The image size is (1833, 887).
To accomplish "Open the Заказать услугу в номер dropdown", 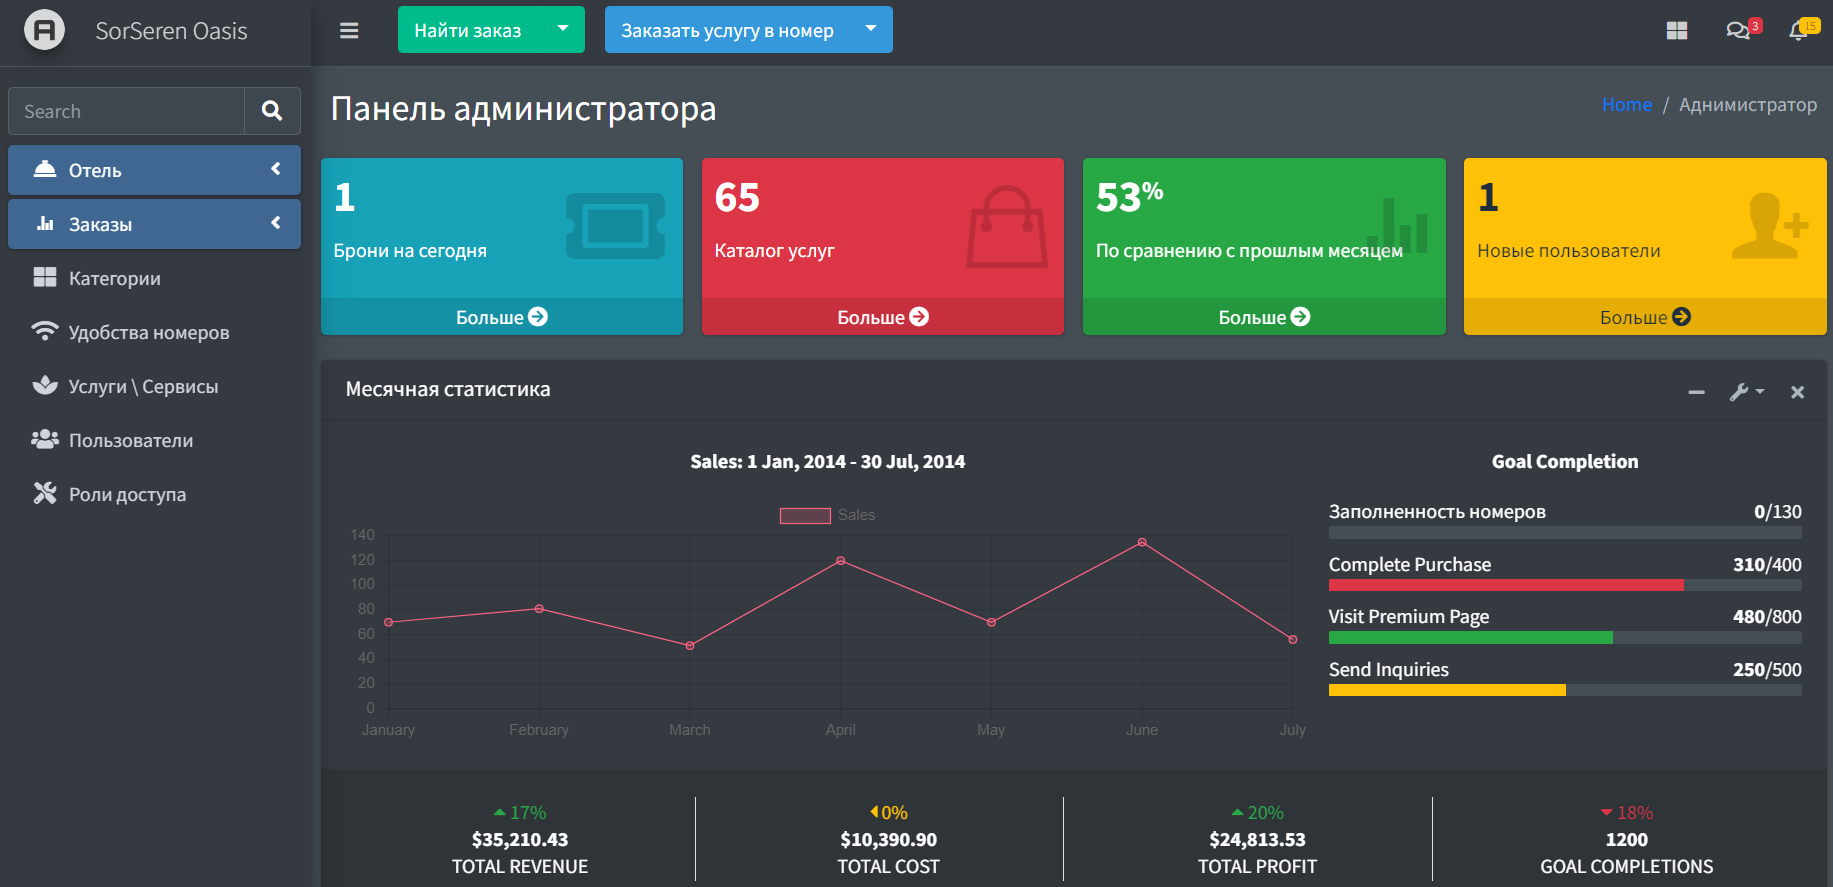I will click(x=871, y=30).
